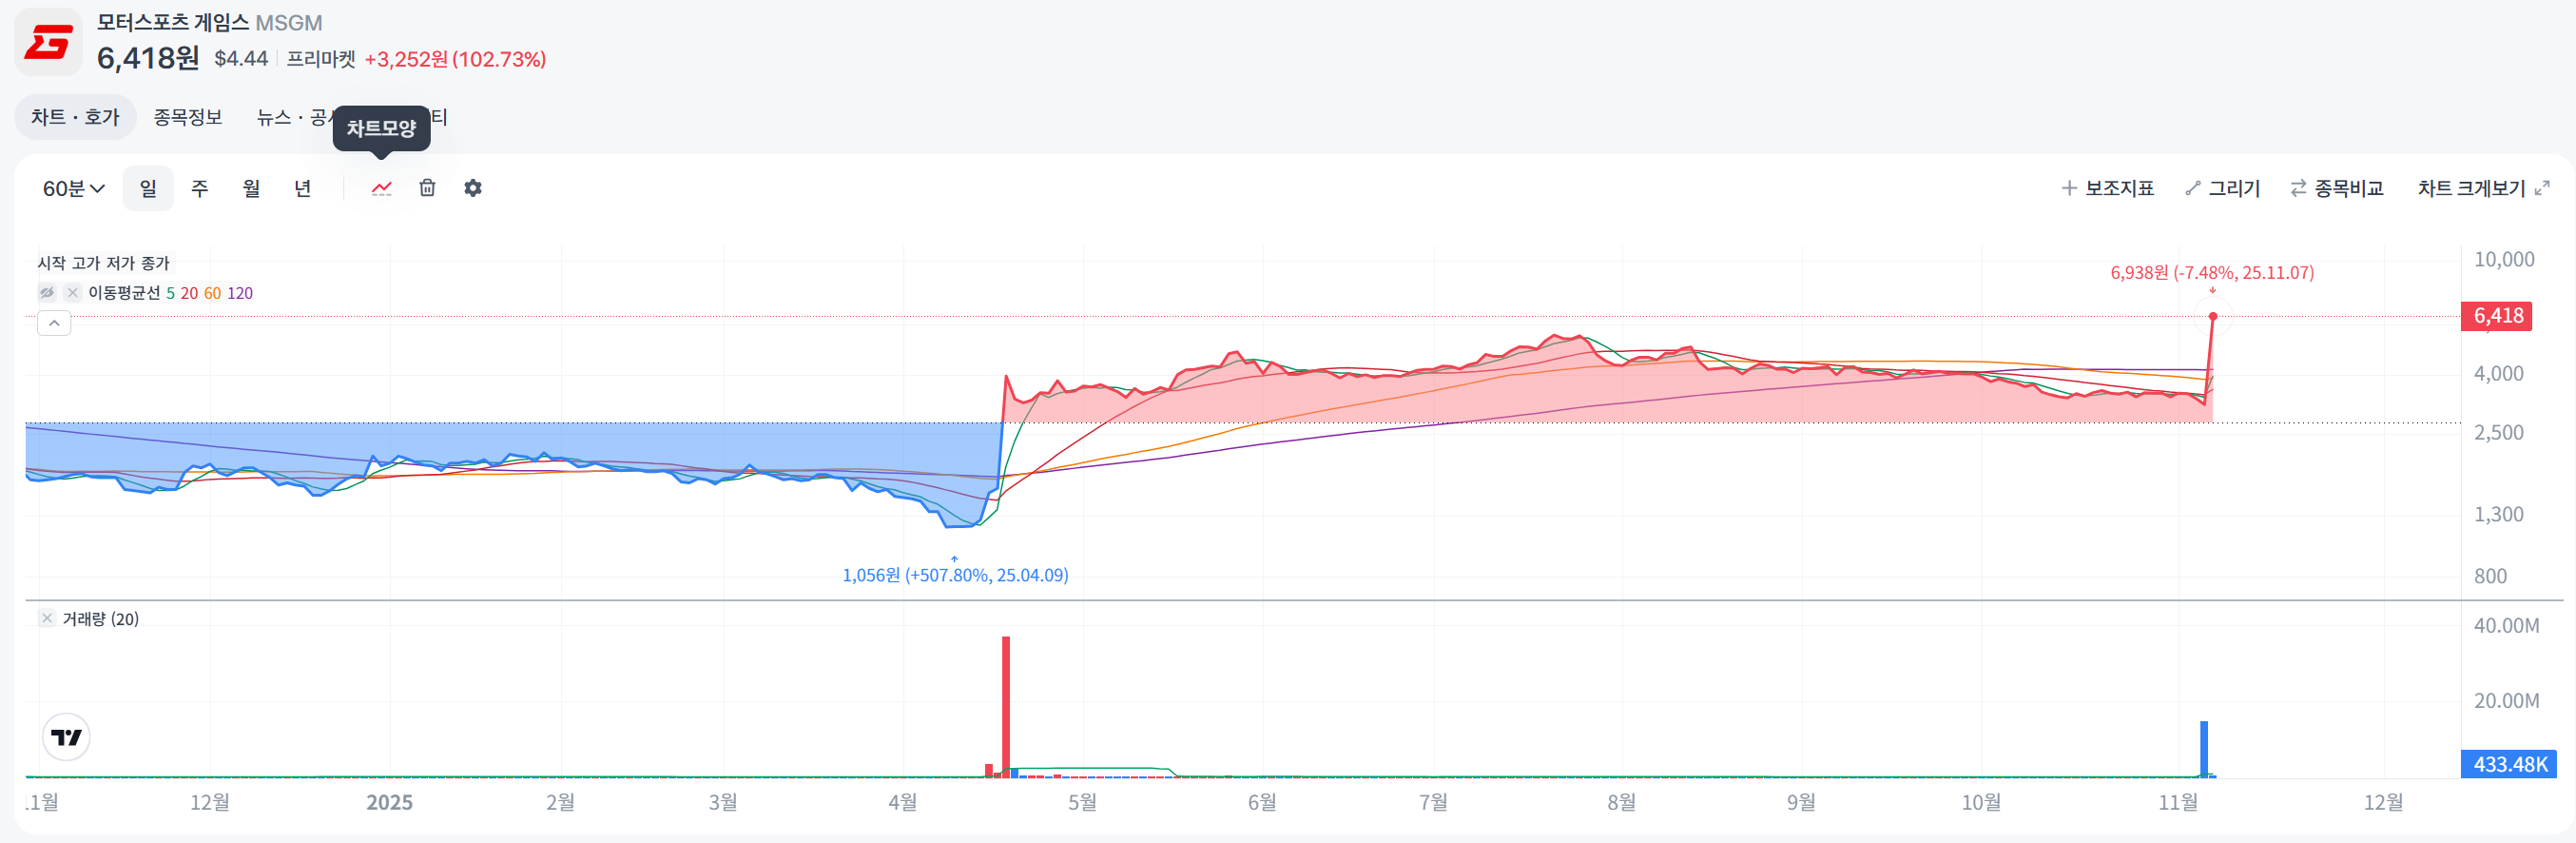Screen dimensions: 2576x843
Task: Switch to the 종목정보 tab
Action: pyautogui.click(x=188, y=117)
